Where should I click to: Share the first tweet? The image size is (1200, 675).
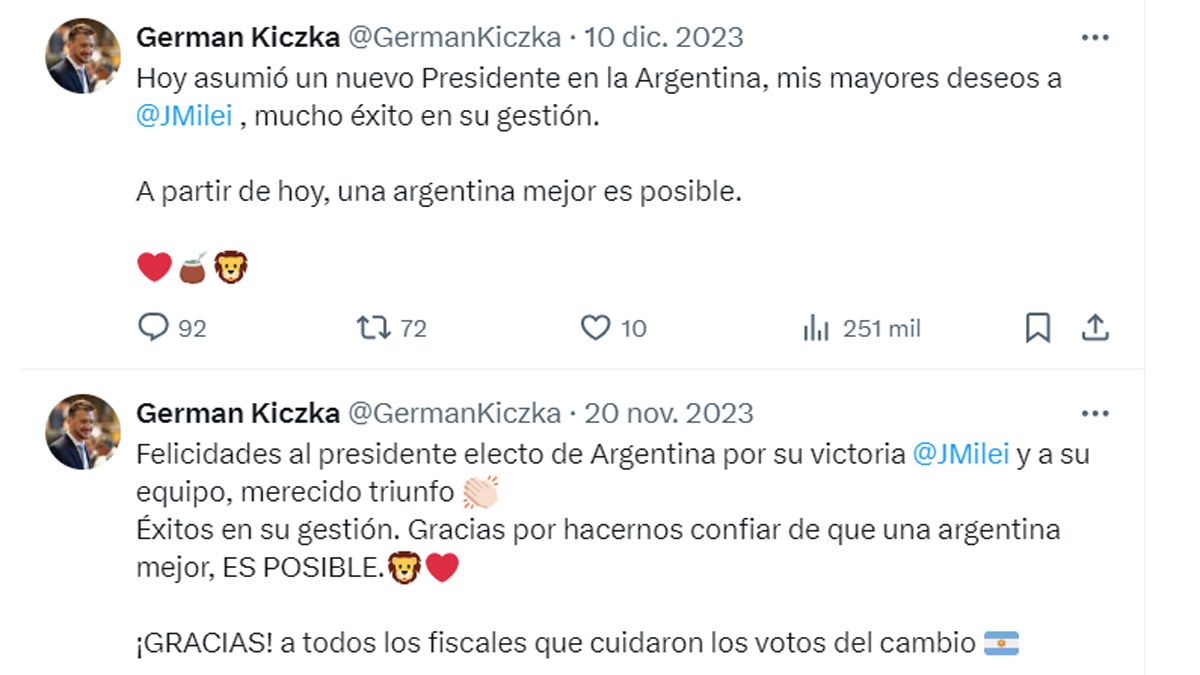pos(1095,327)
